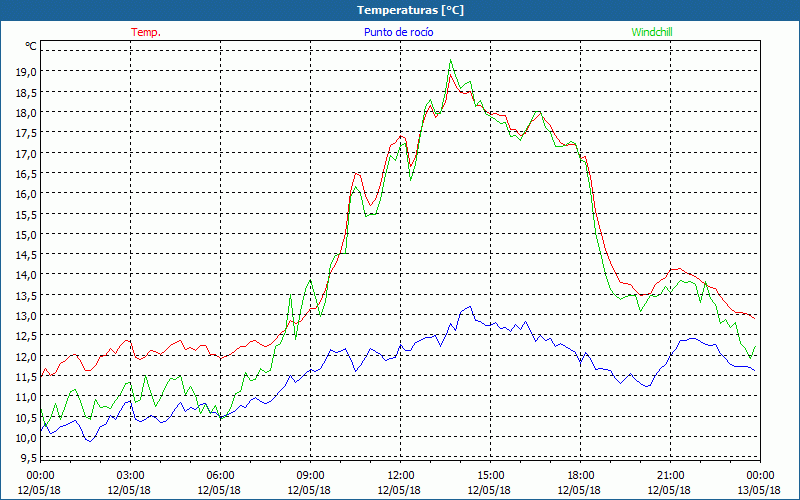Click the 09:00 time axis label
The image size is (800, 500).
coord(310,476)
